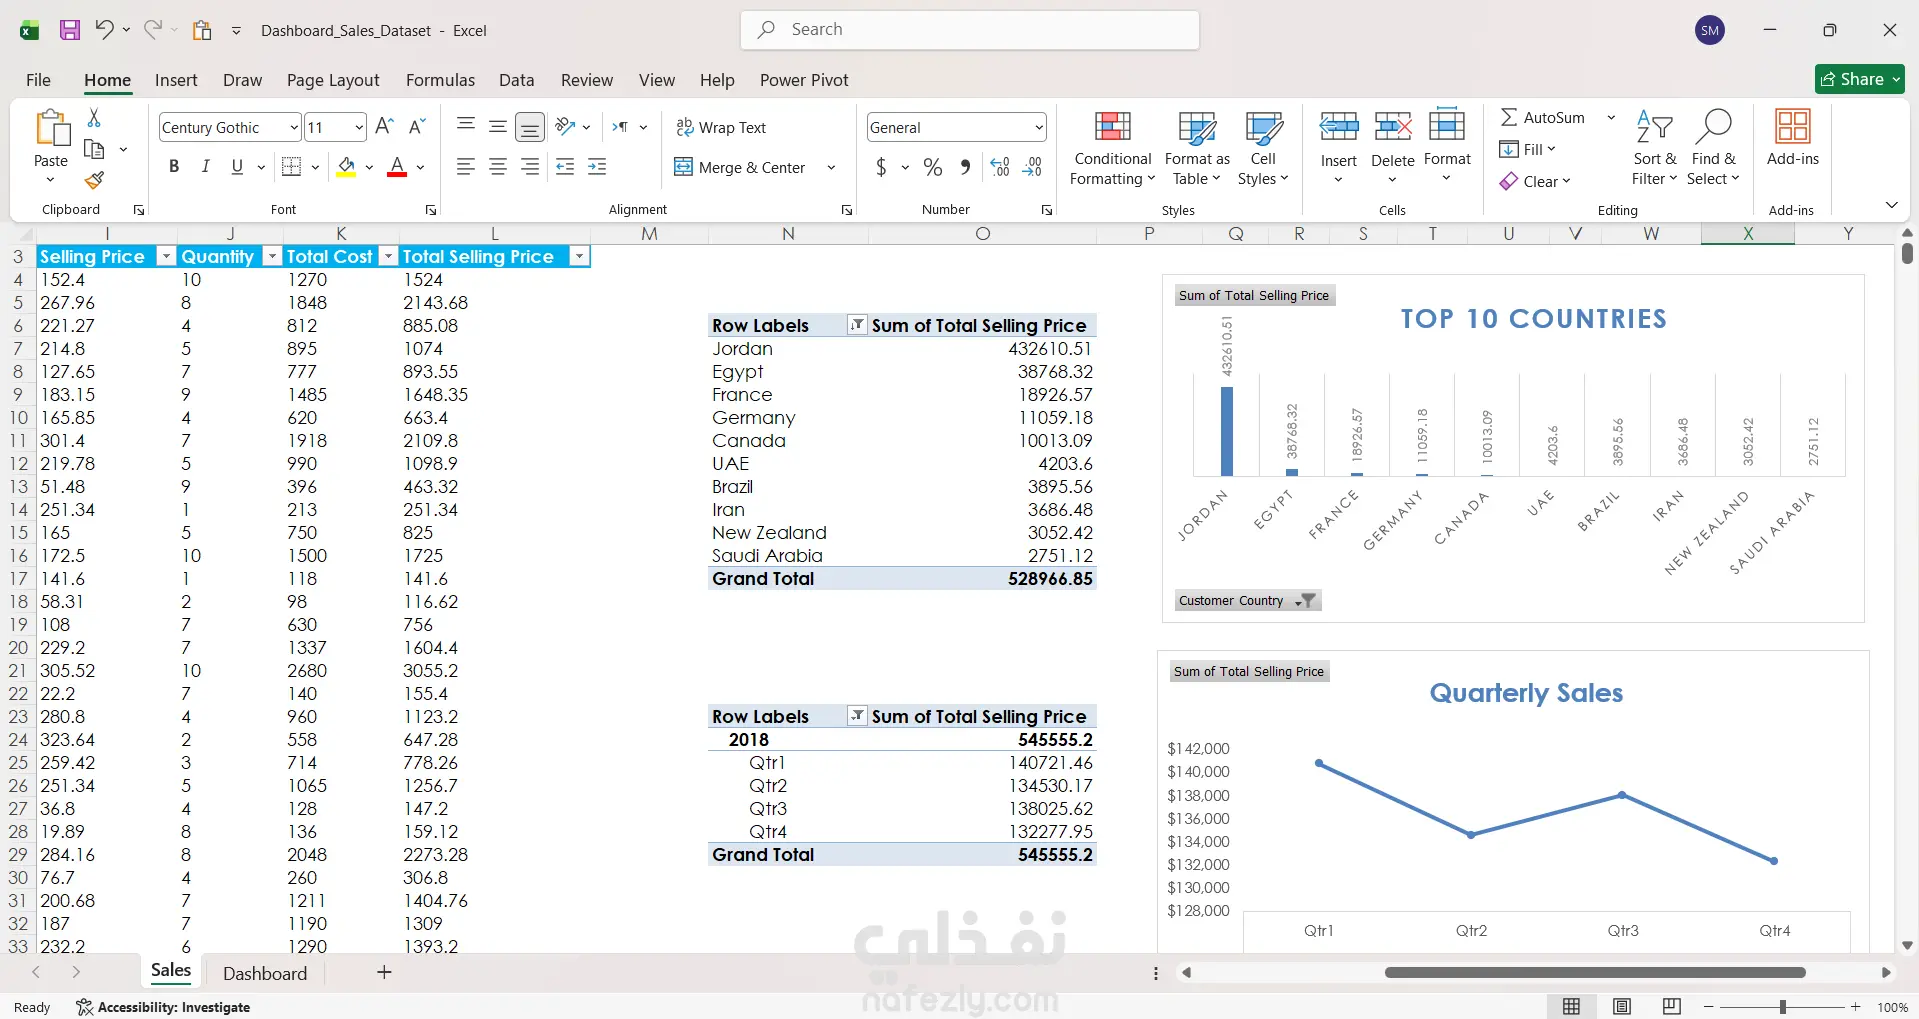Image resolution: width=1919 pixels, height=1019 pixels.
Task: Delete cells using the Delete icon
Action: [1393, 127]
